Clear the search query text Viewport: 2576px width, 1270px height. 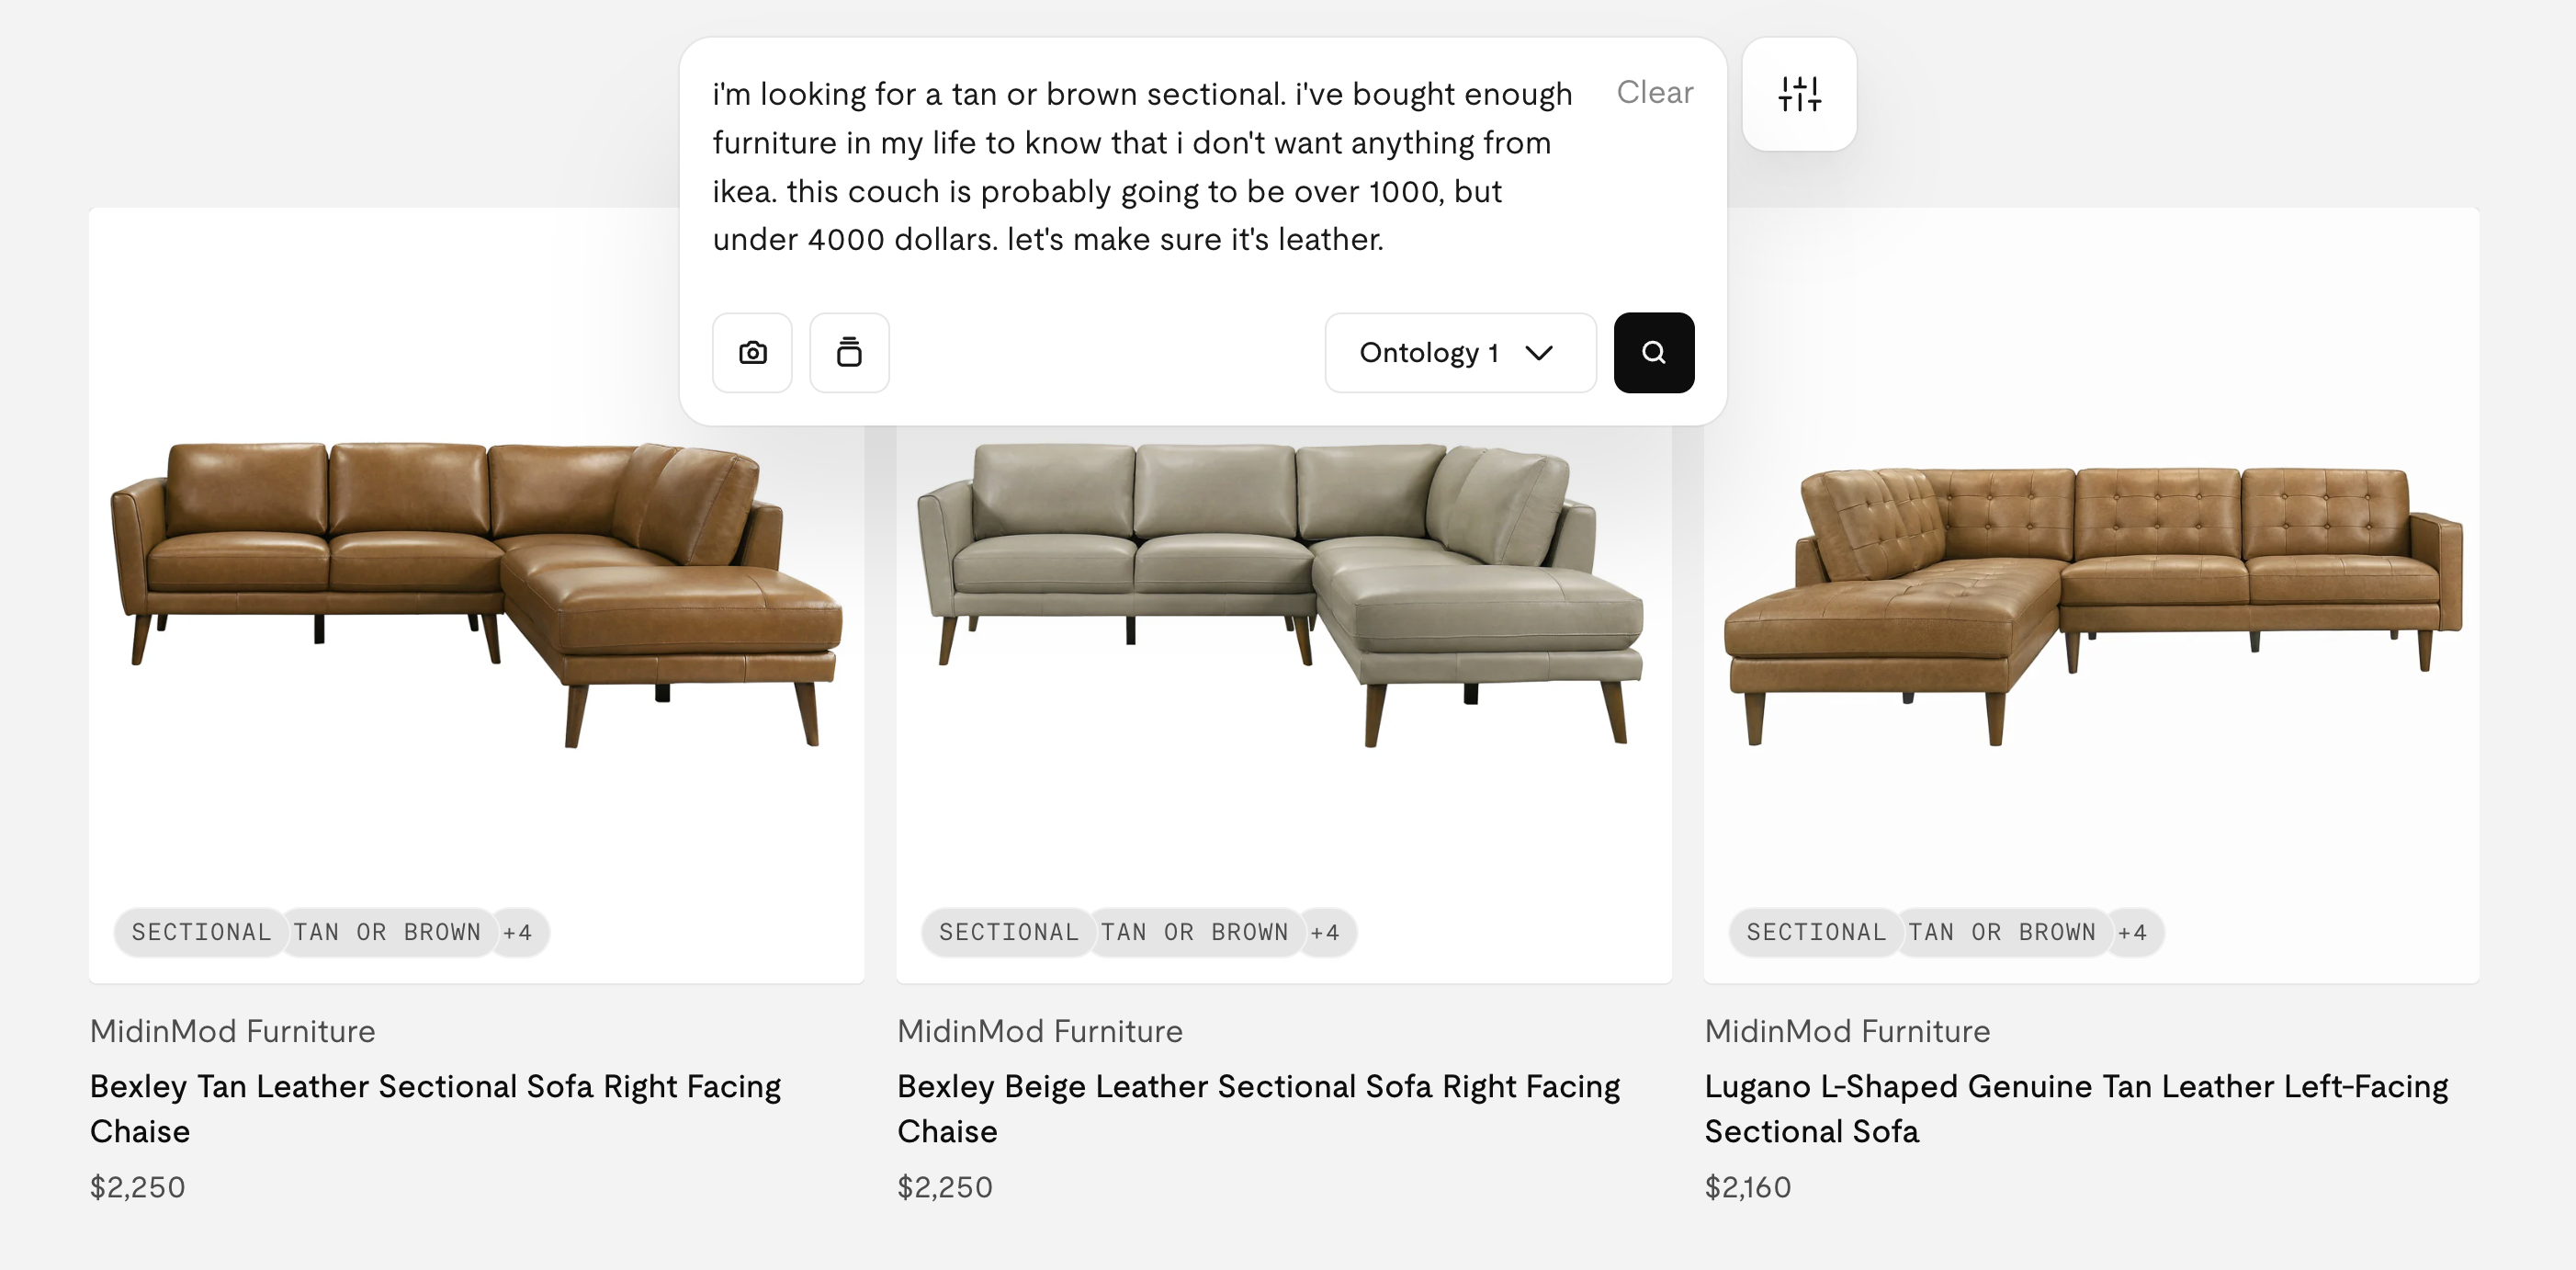[1655, 92]
